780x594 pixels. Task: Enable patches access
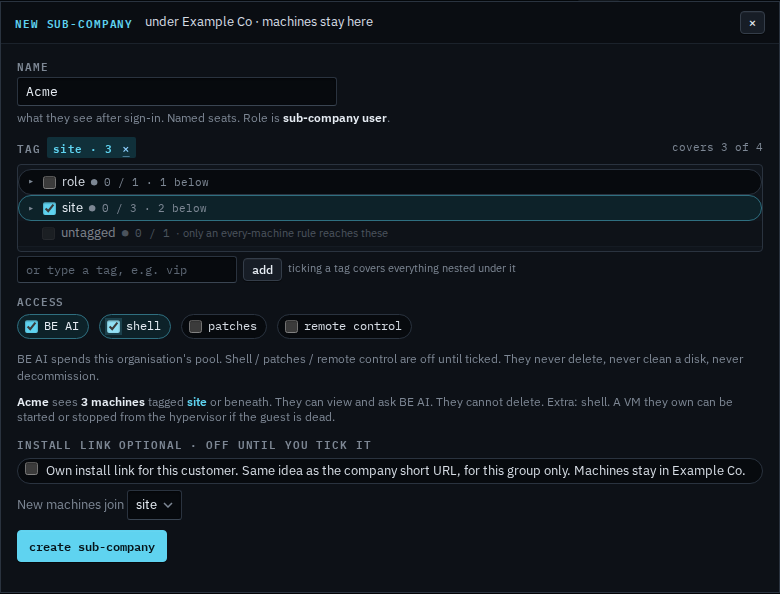click(x=195, y=326)
